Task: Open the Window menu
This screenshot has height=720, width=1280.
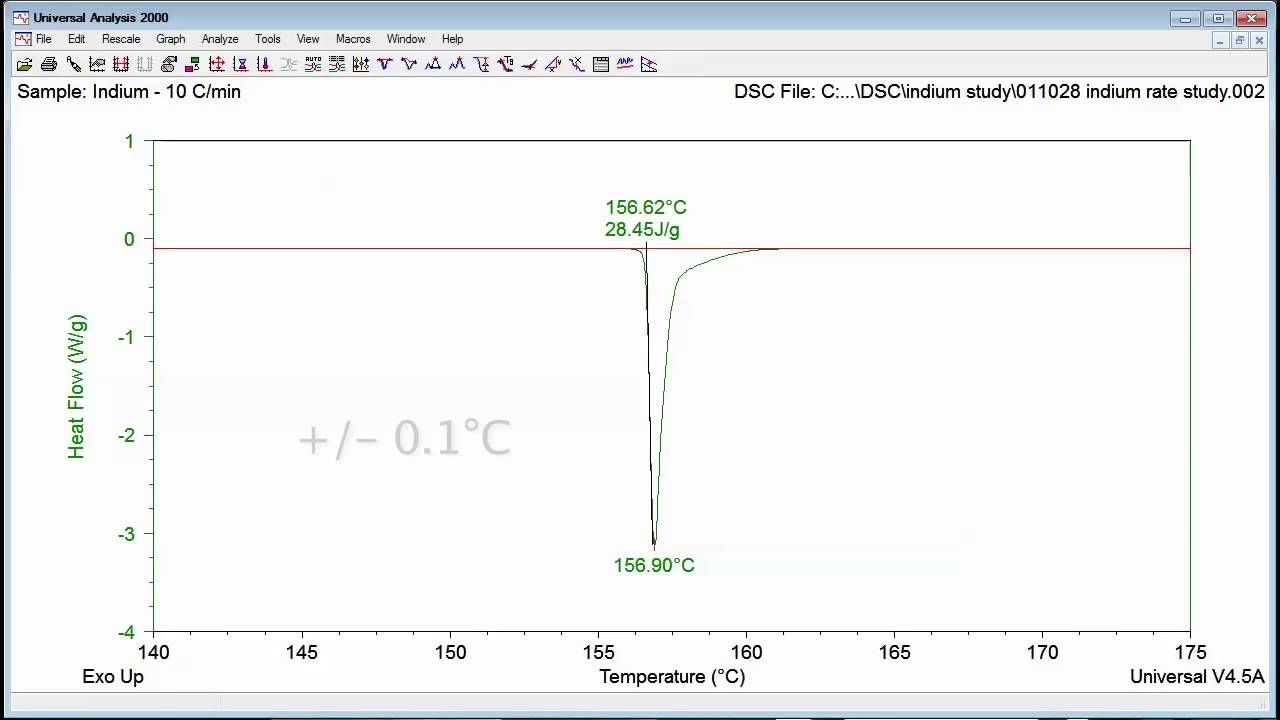Action: coord(406,39)
